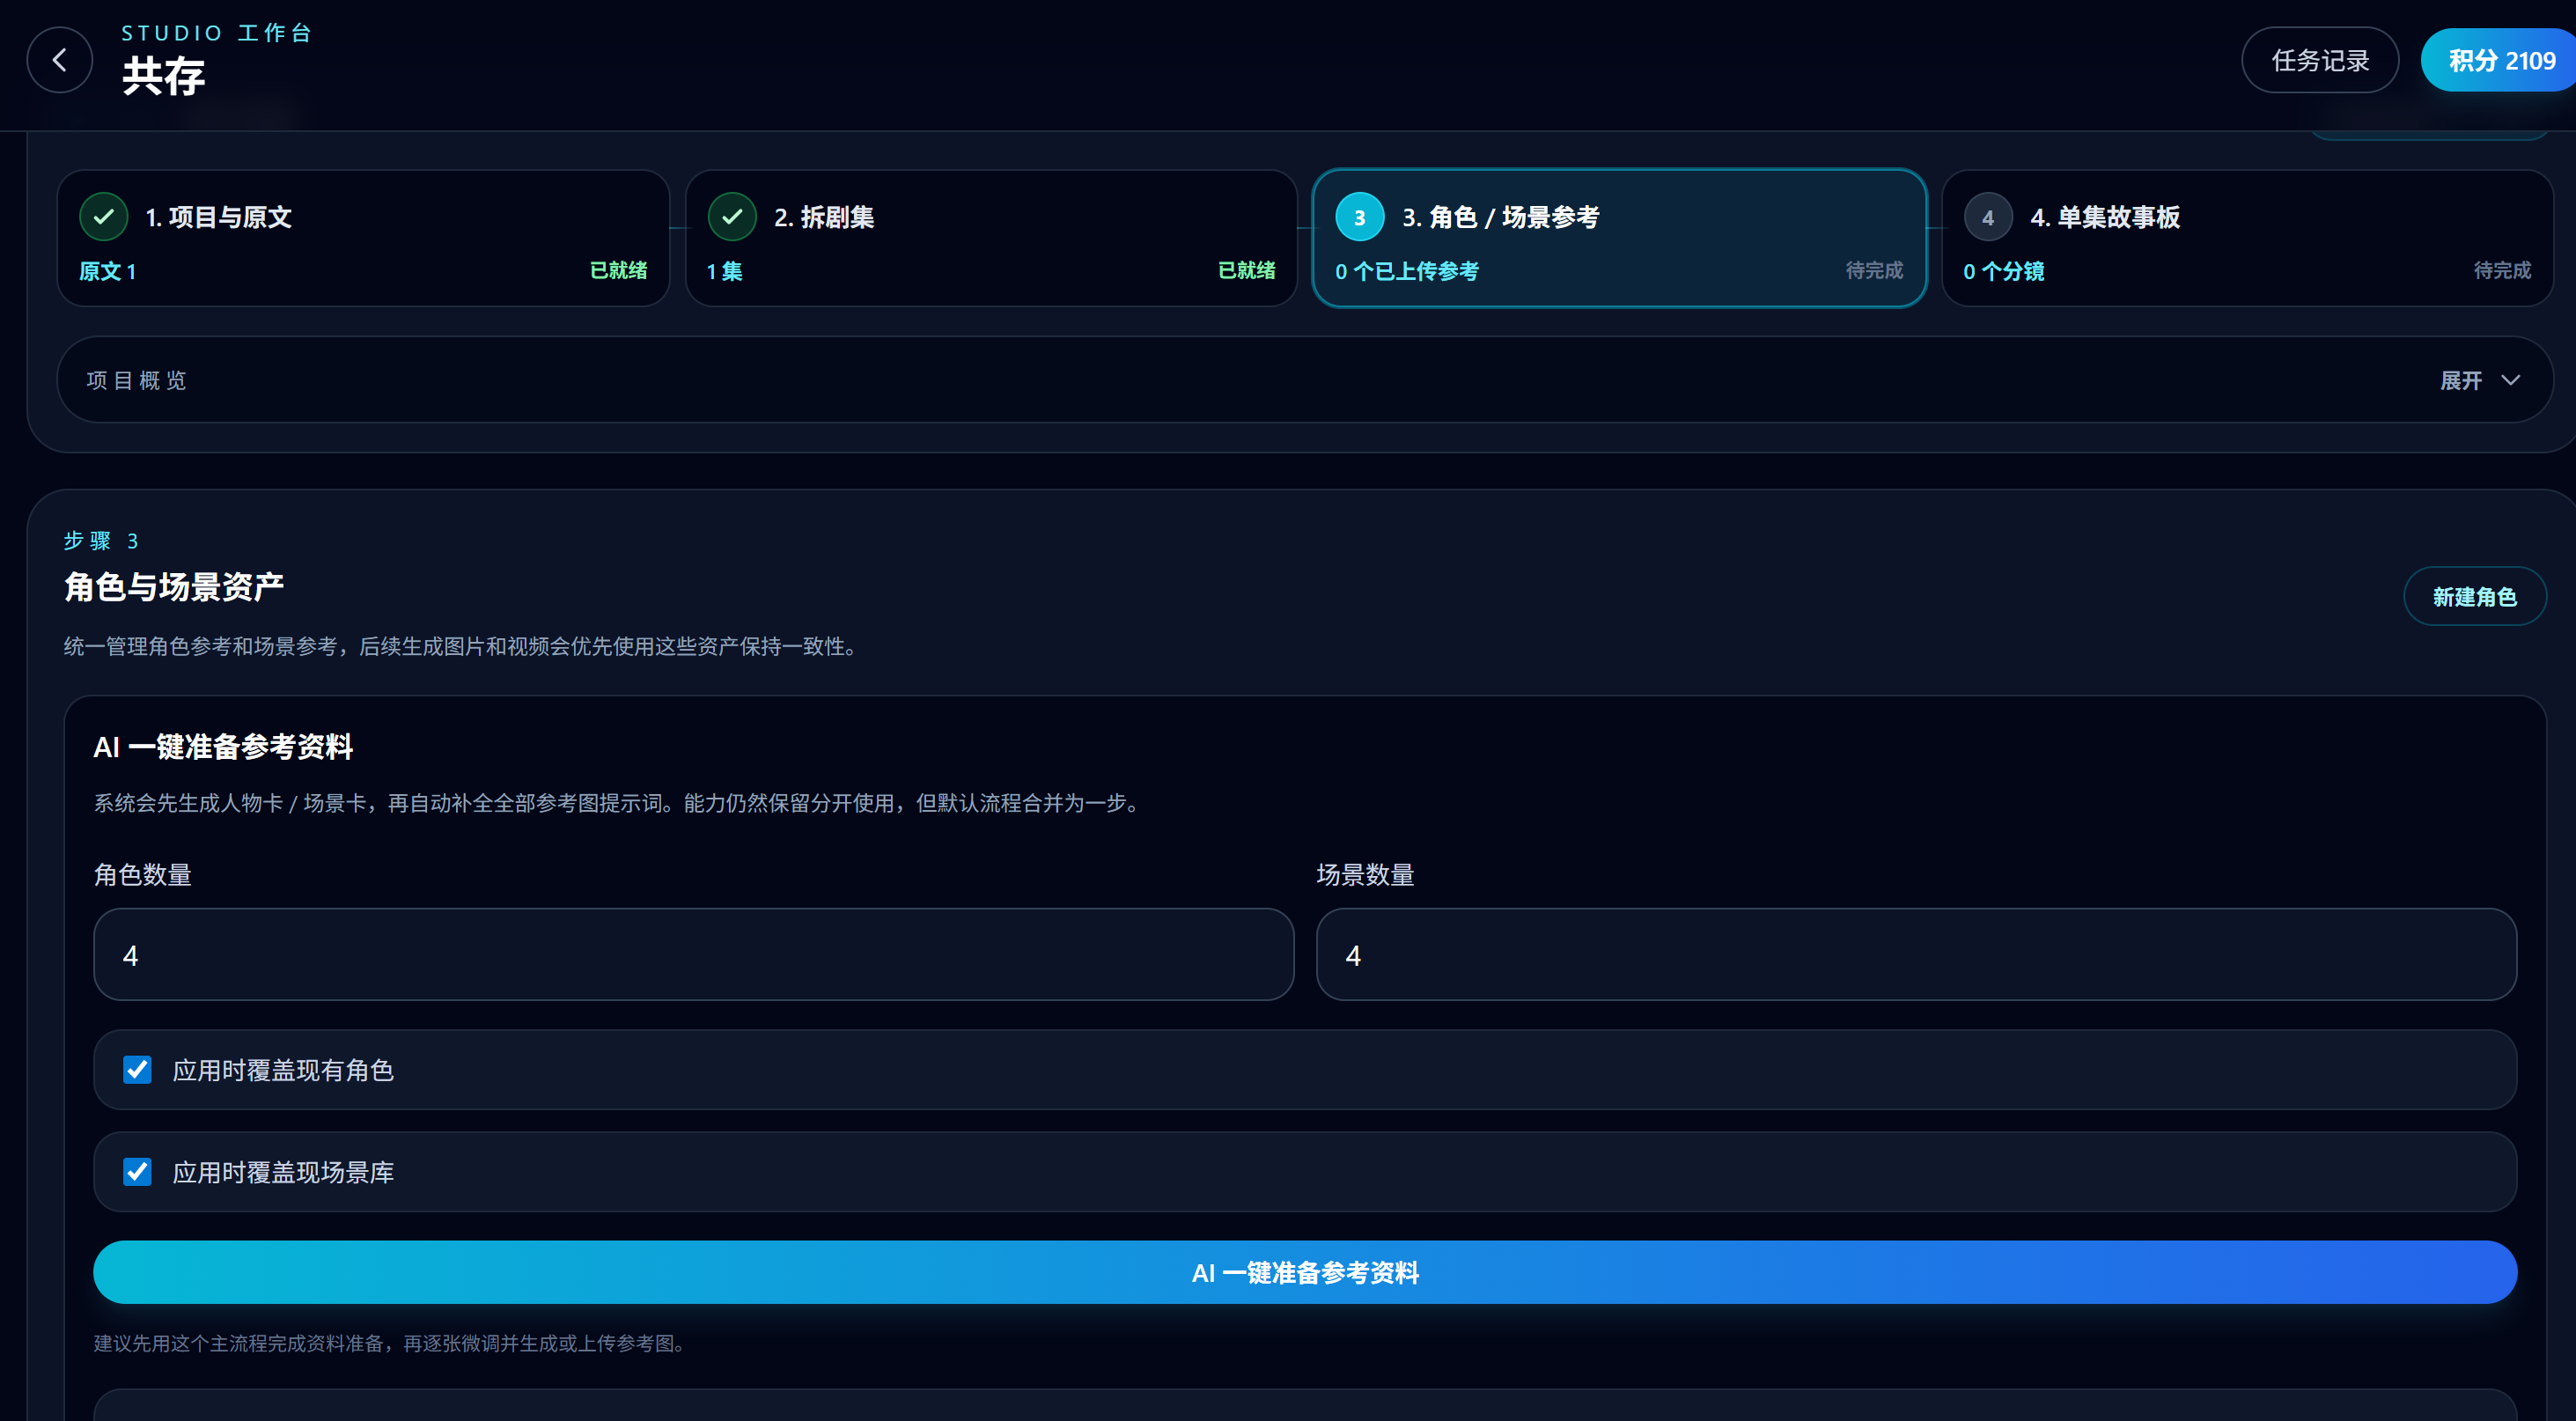This screenshot has width=2576, height=1421.
Task: Click the green checkmark of step 2
Action: (x=732, y=217)
